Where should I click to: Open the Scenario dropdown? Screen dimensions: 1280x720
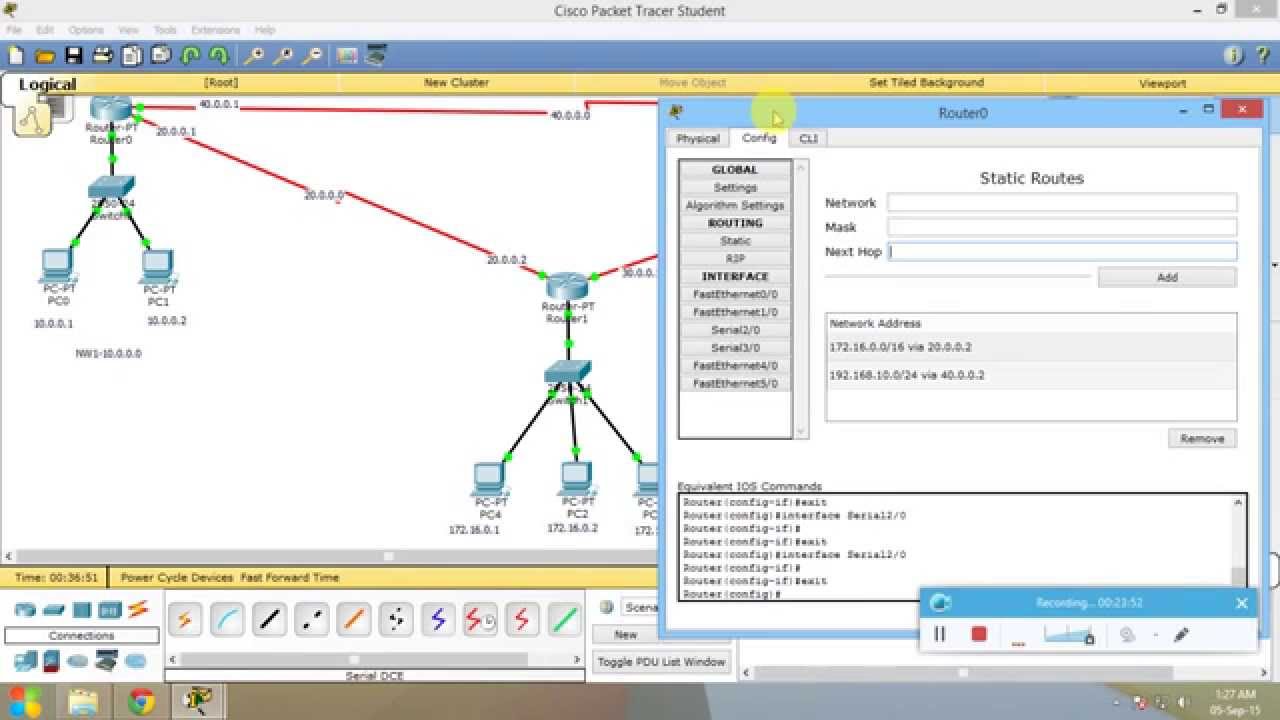[x=640, y=607]
